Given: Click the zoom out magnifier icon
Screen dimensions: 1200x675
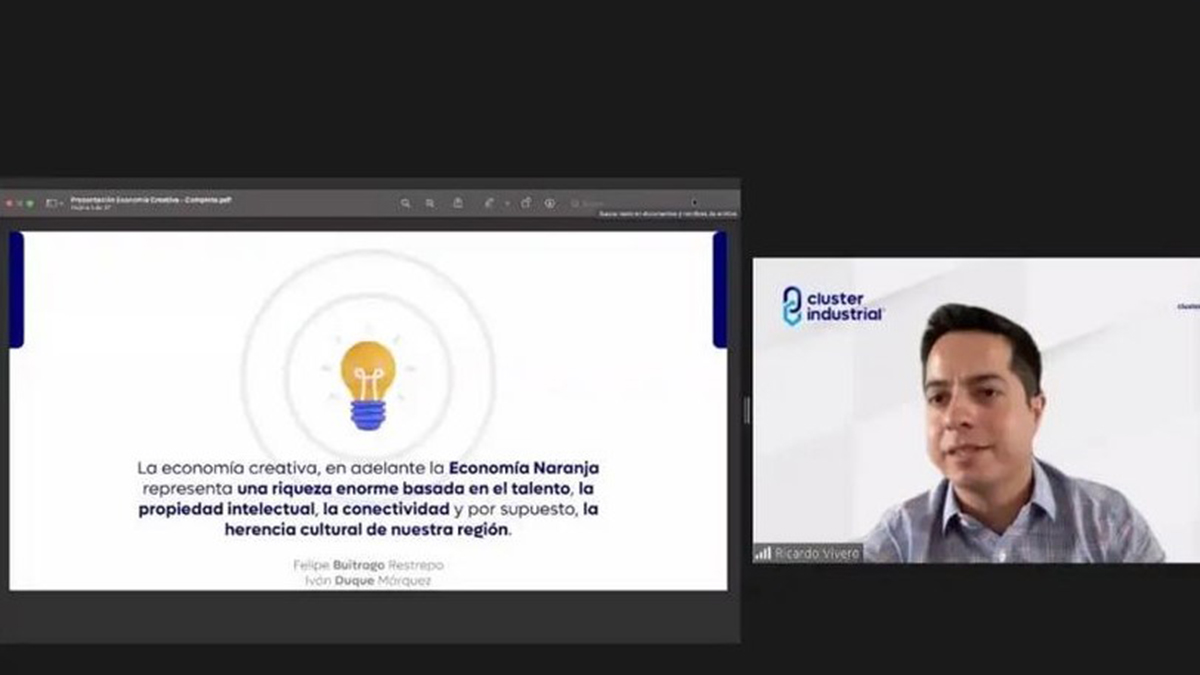Looking at the screenshot, I should tap(406, 203).
